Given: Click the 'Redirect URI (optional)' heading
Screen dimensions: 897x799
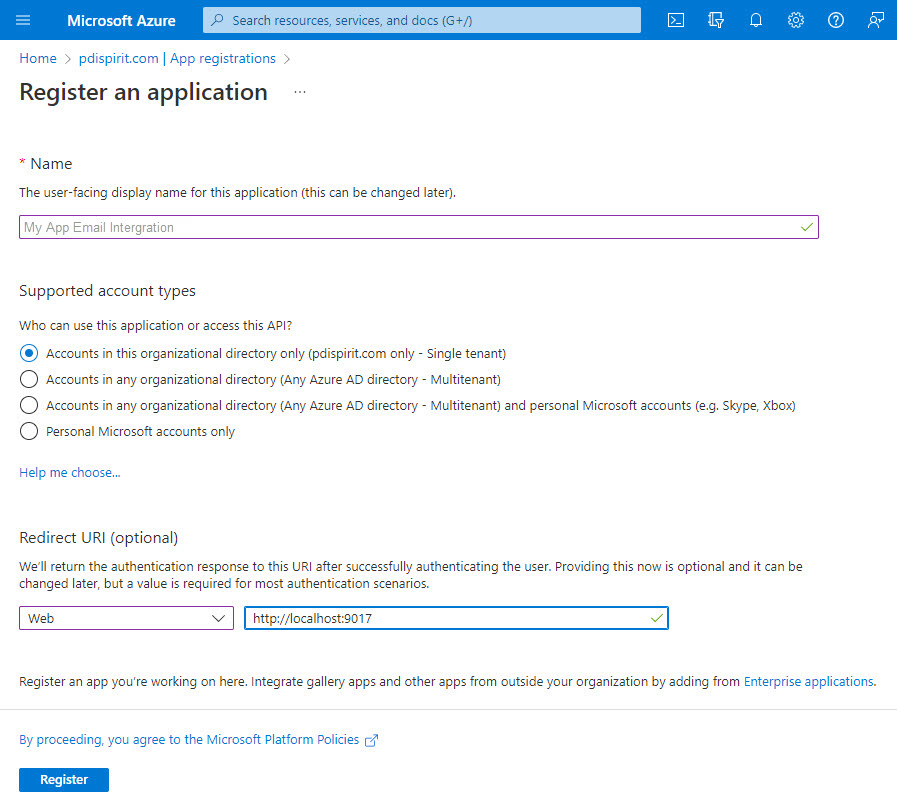Looking at the screenshot, I should [98, 538].
